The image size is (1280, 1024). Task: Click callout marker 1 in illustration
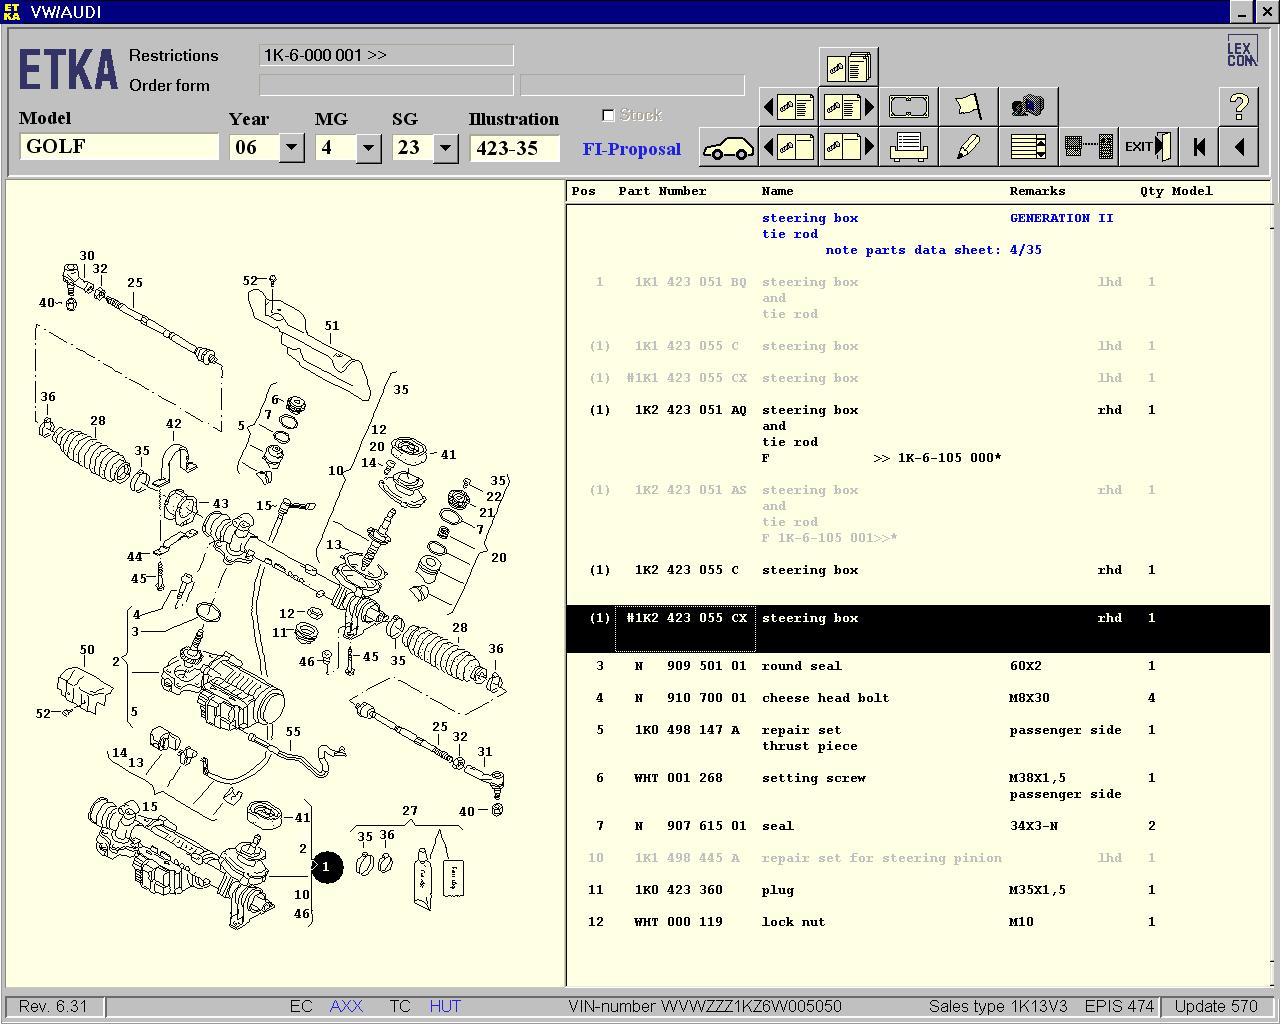(x=327, y=867)
